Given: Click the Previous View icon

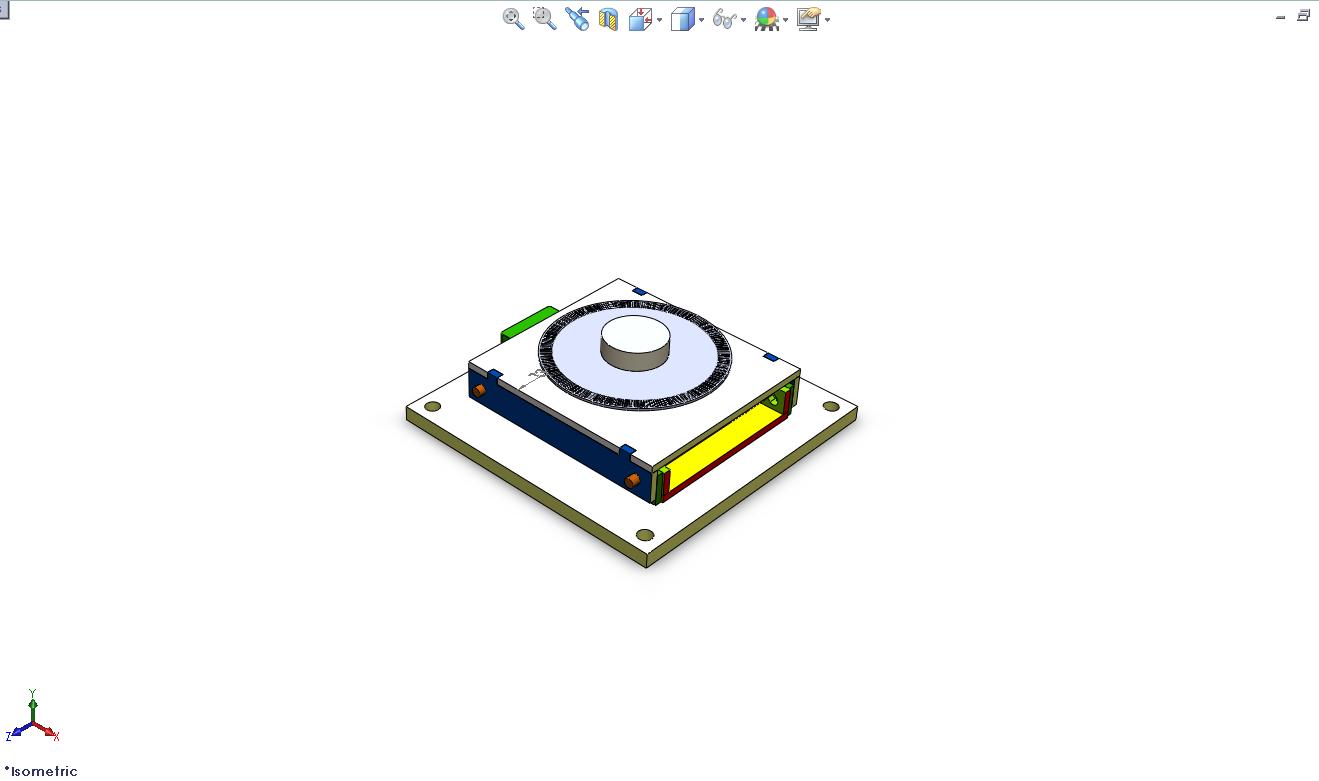Looking at the screenshot, I should [x=577, y=19].
